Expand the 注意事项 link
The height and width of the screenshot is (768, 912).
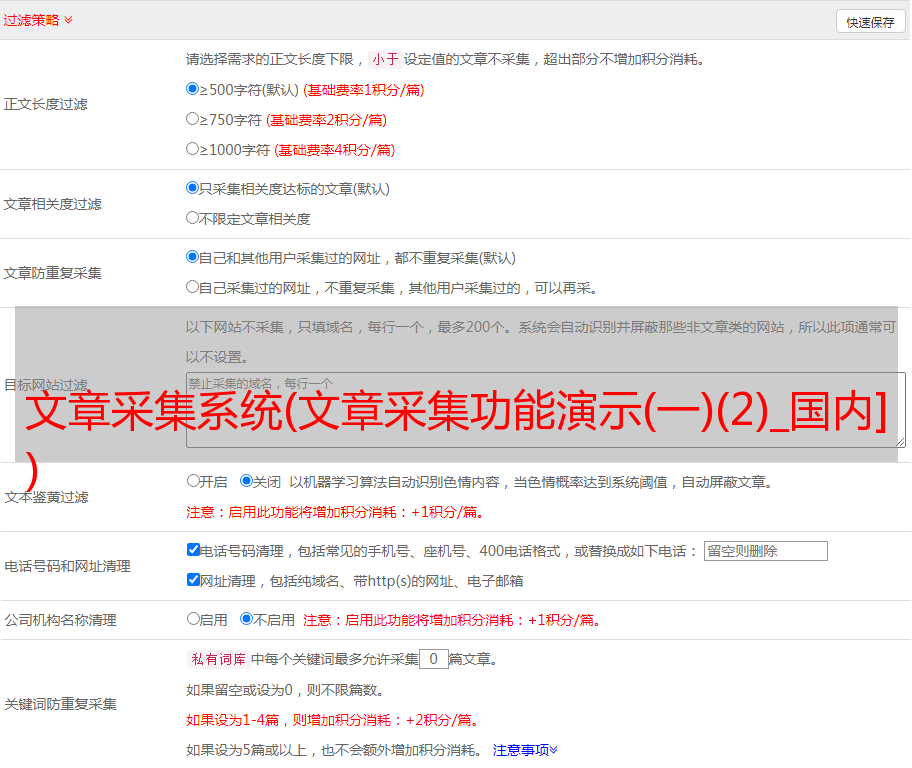(x=525, y=750)
